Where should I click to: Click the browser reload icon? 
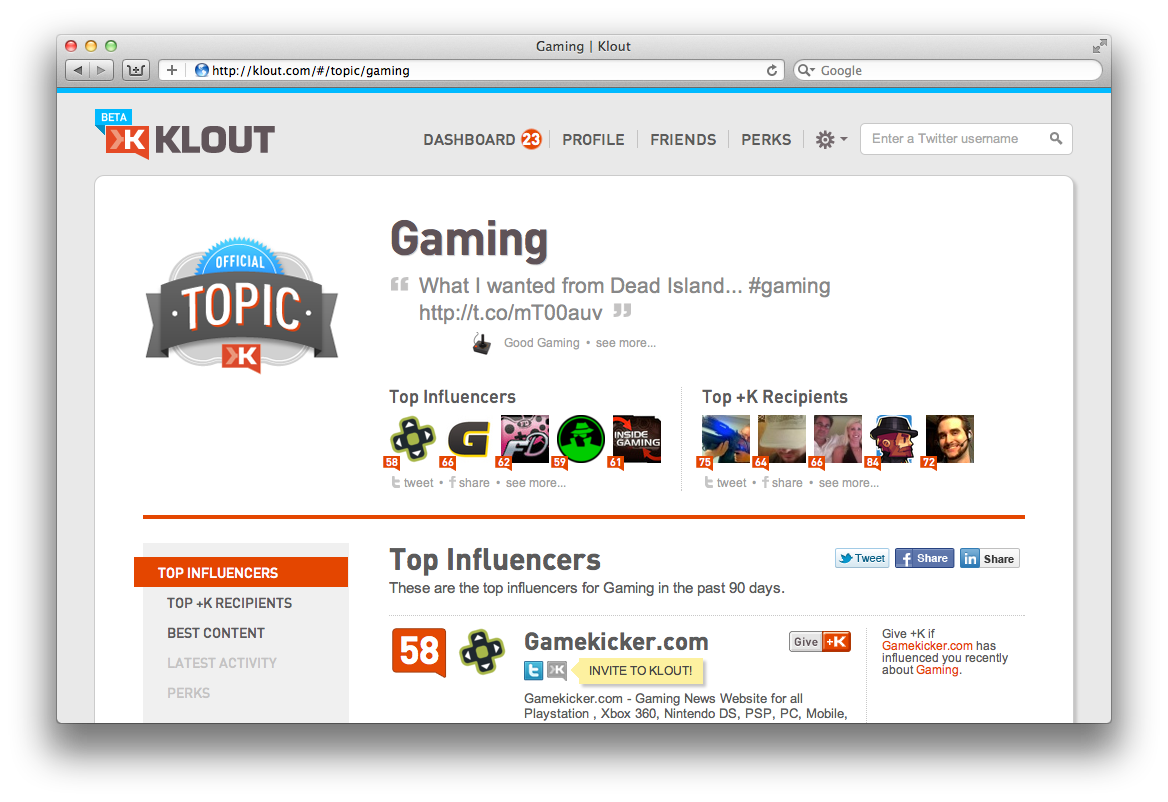[x=772, y=70]
